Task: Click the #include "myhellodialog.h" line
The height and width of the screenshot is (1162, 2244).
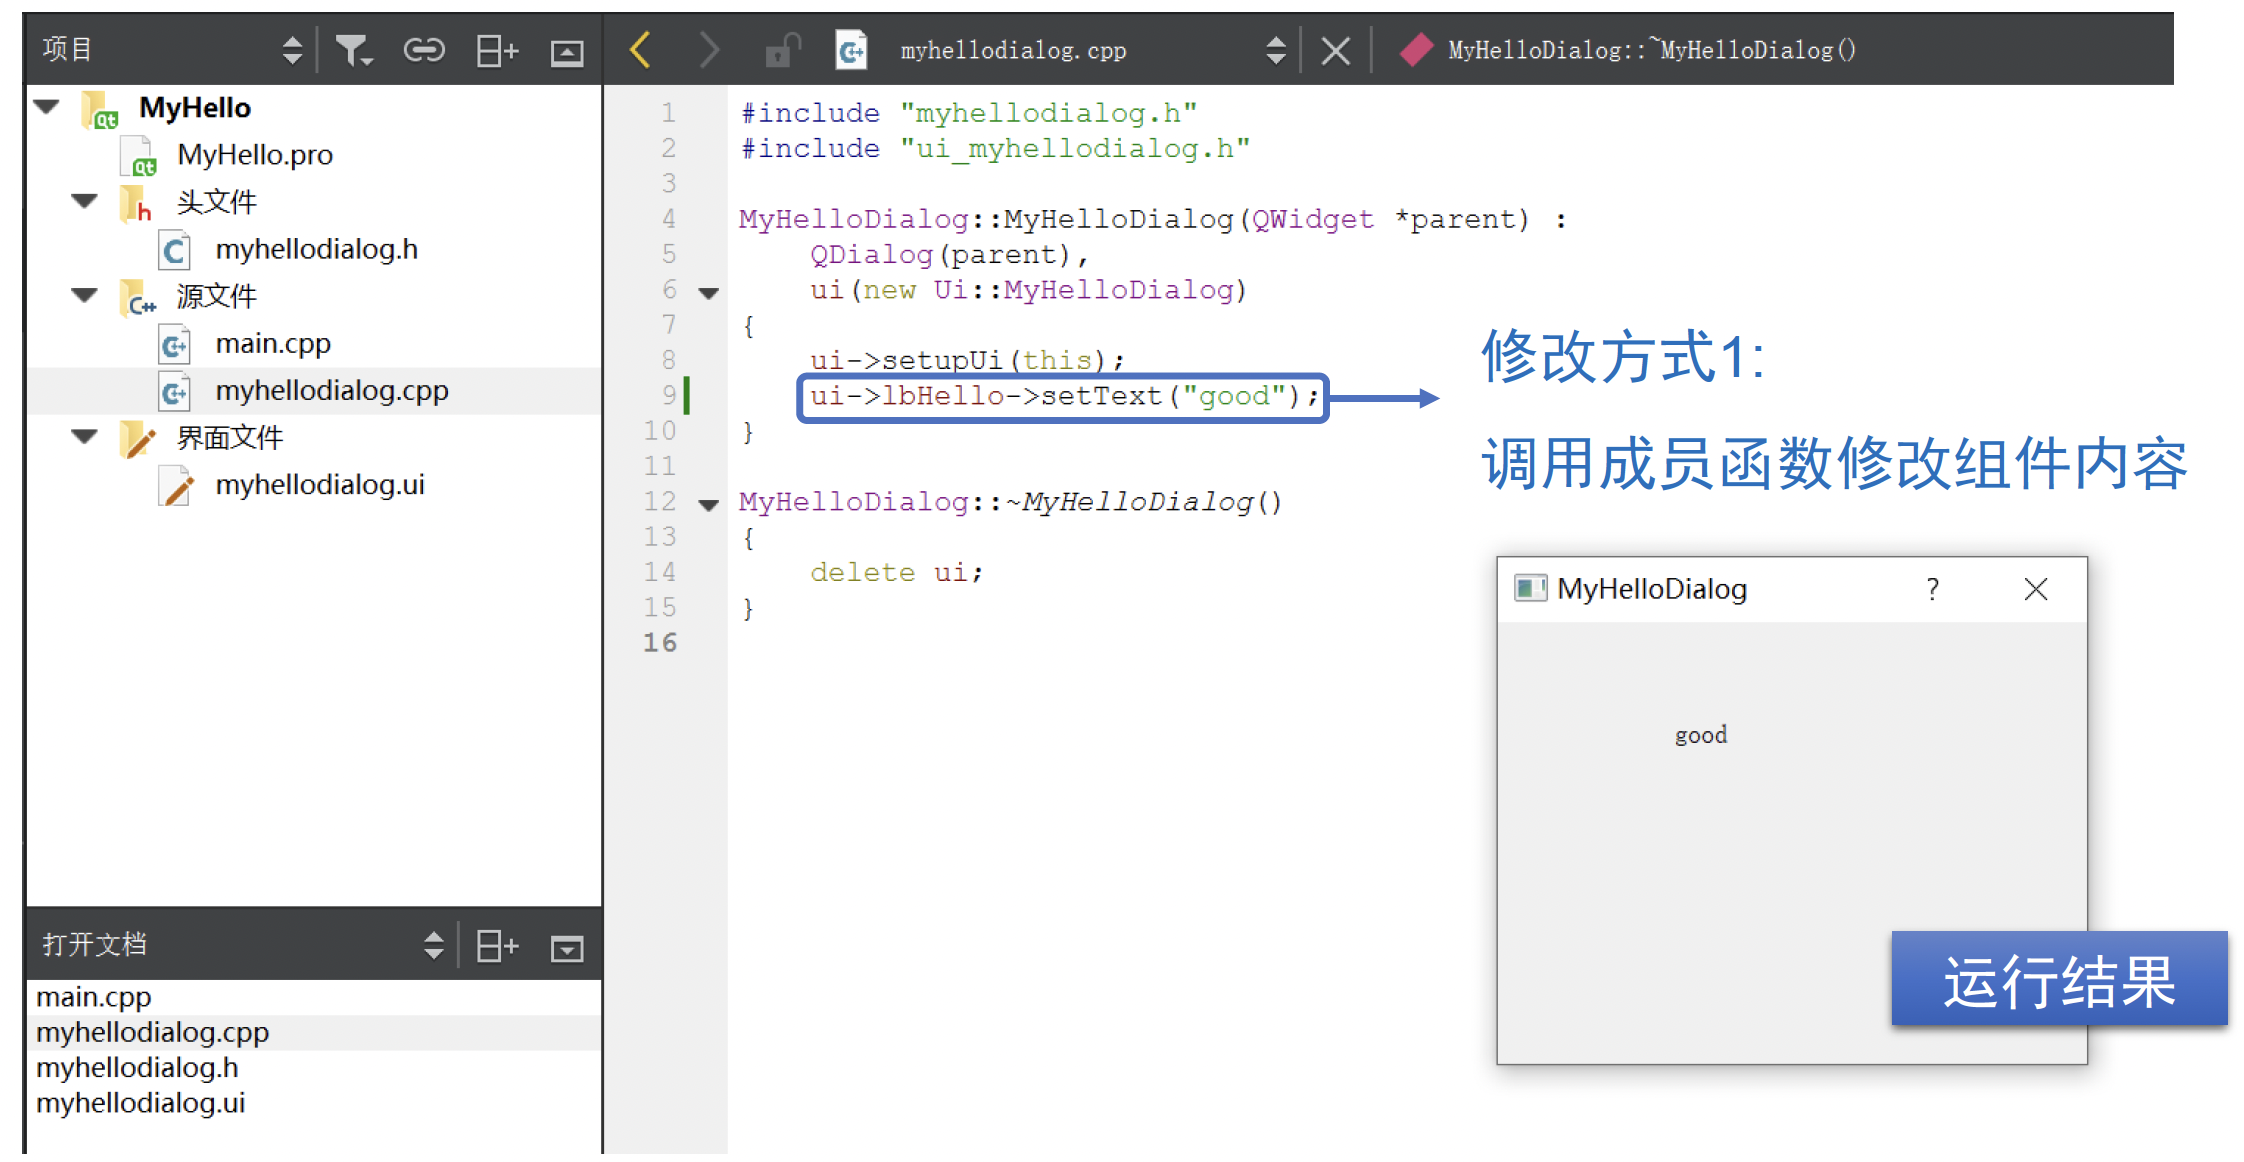Action: click(968, 113)
